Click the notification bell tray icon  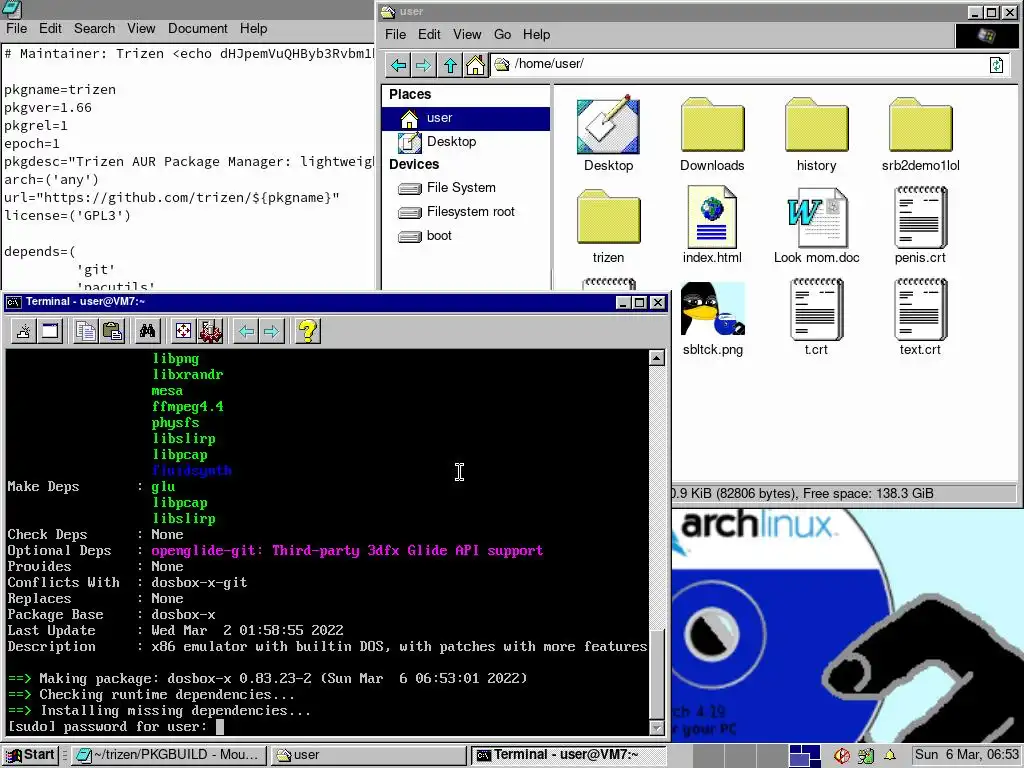pyautogui.click(x=889, y=755)
